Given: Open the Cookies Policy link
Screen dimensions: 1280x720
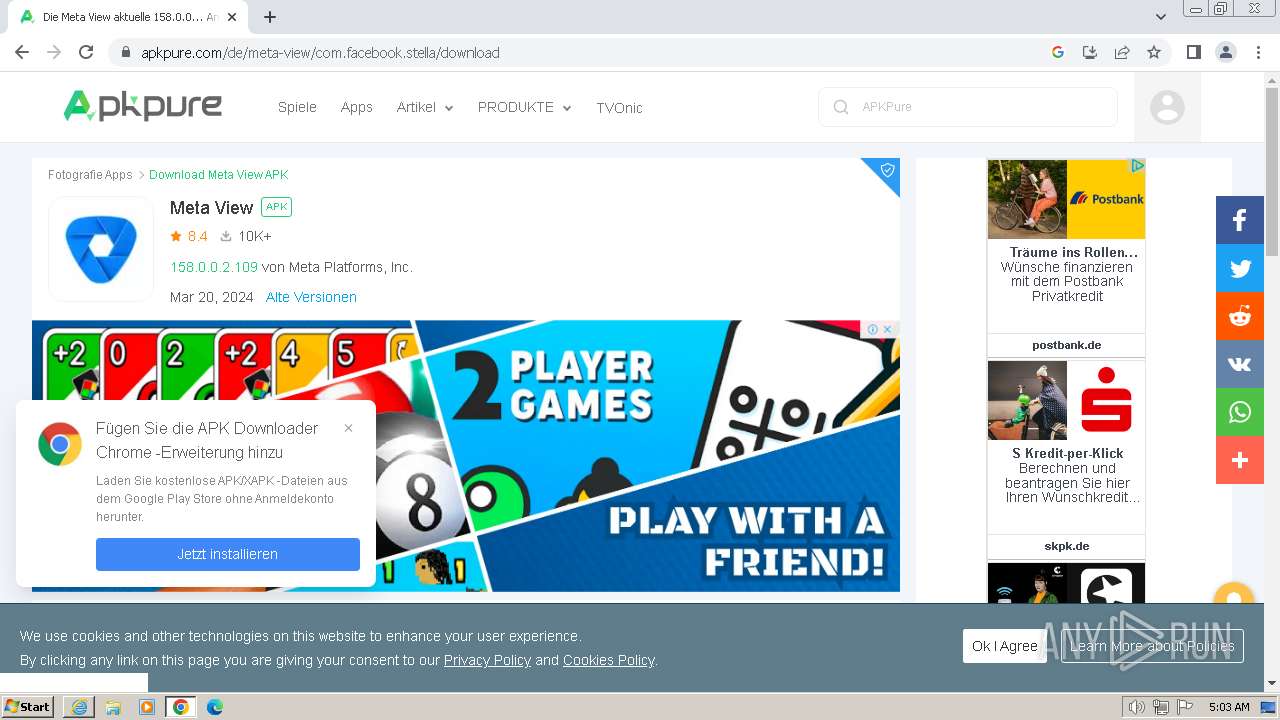Looking at the screenshot, I should point(608,660).
